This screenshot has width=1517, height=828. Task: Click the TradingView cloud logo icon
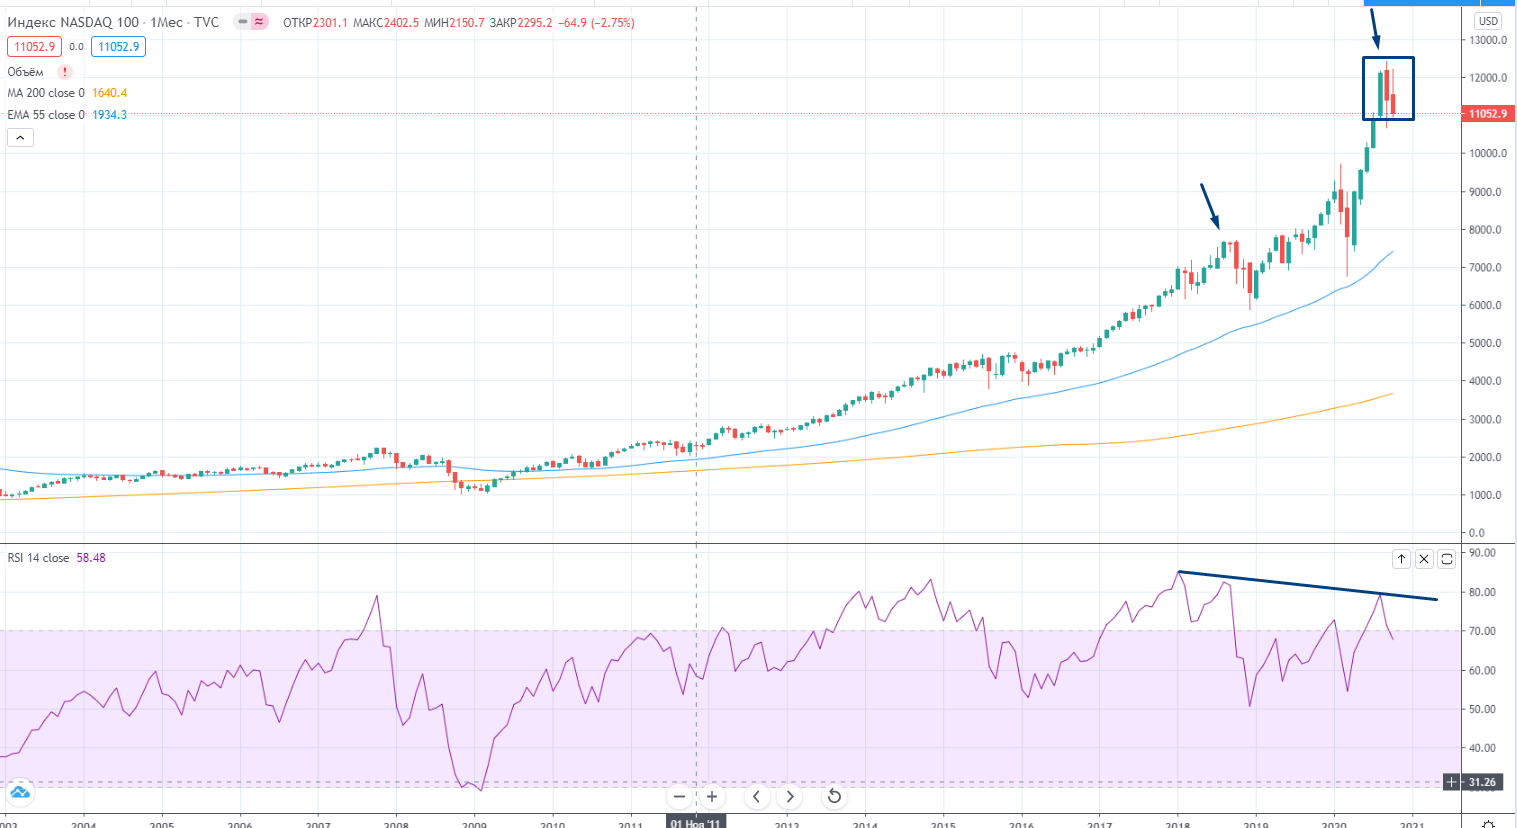(19, 793)
